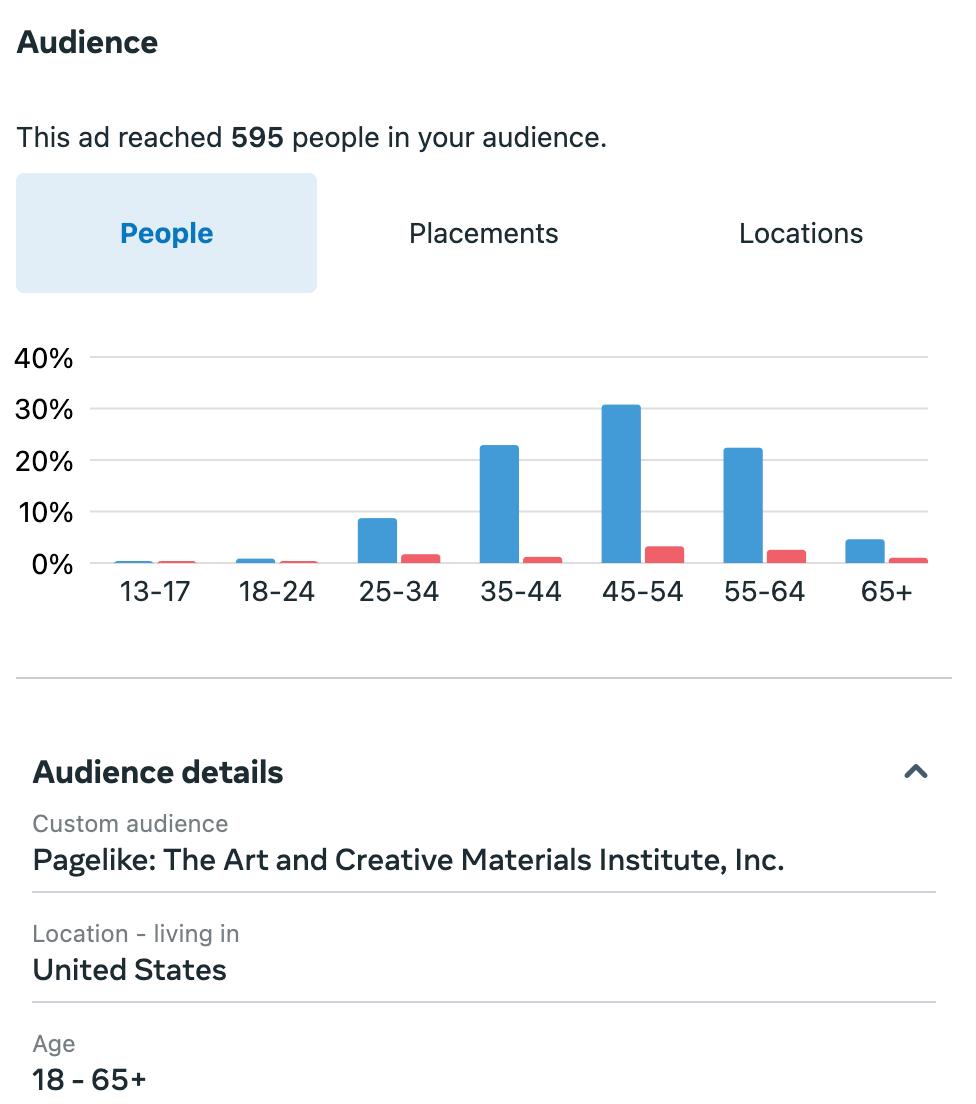
Task: Click the red bar for 55-64
Action: 786,556
